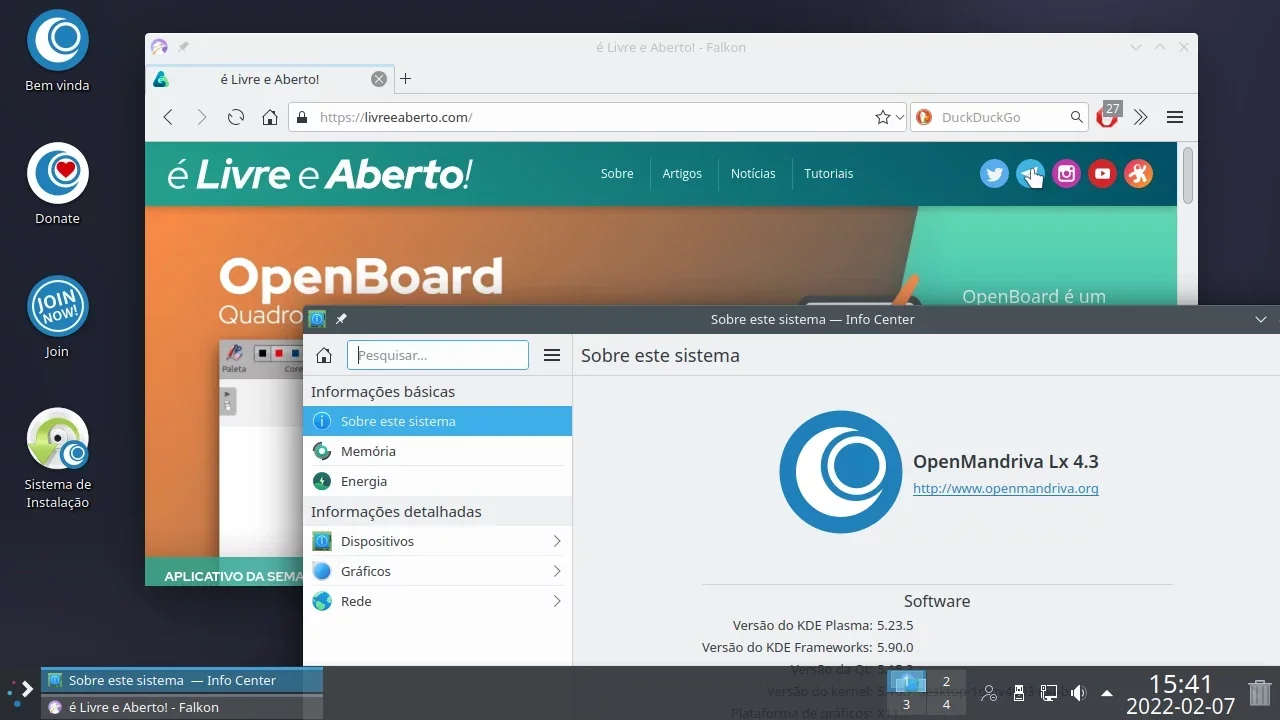The image size is (1280, 720).
Task: Close the é Livre e Aberto! tab
Action: (x=379, y=79)
